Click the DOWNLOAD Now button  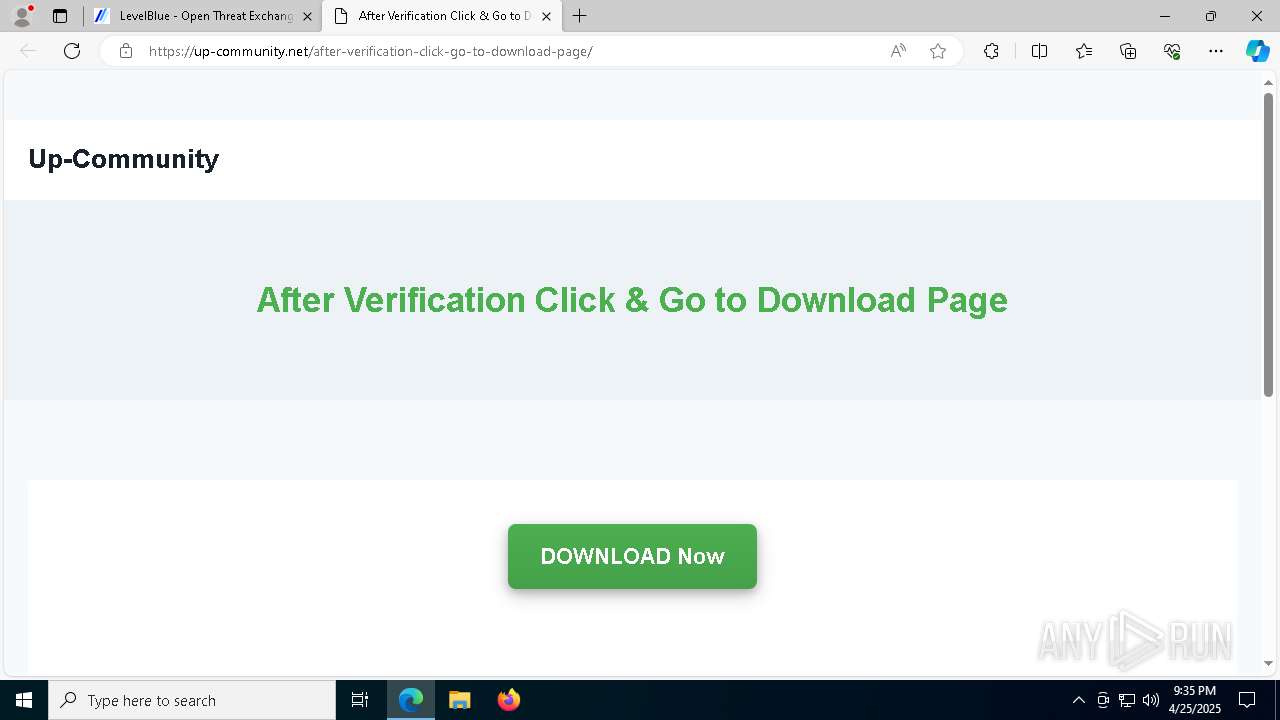[632, 556]
